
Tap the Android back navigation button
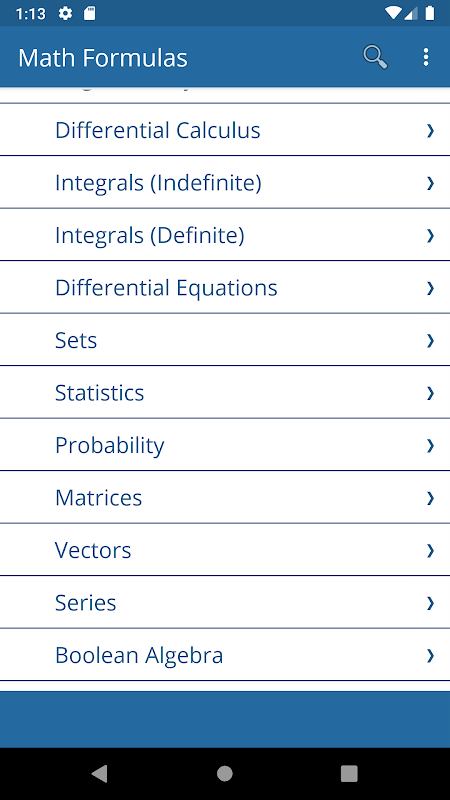click(99, 773)
